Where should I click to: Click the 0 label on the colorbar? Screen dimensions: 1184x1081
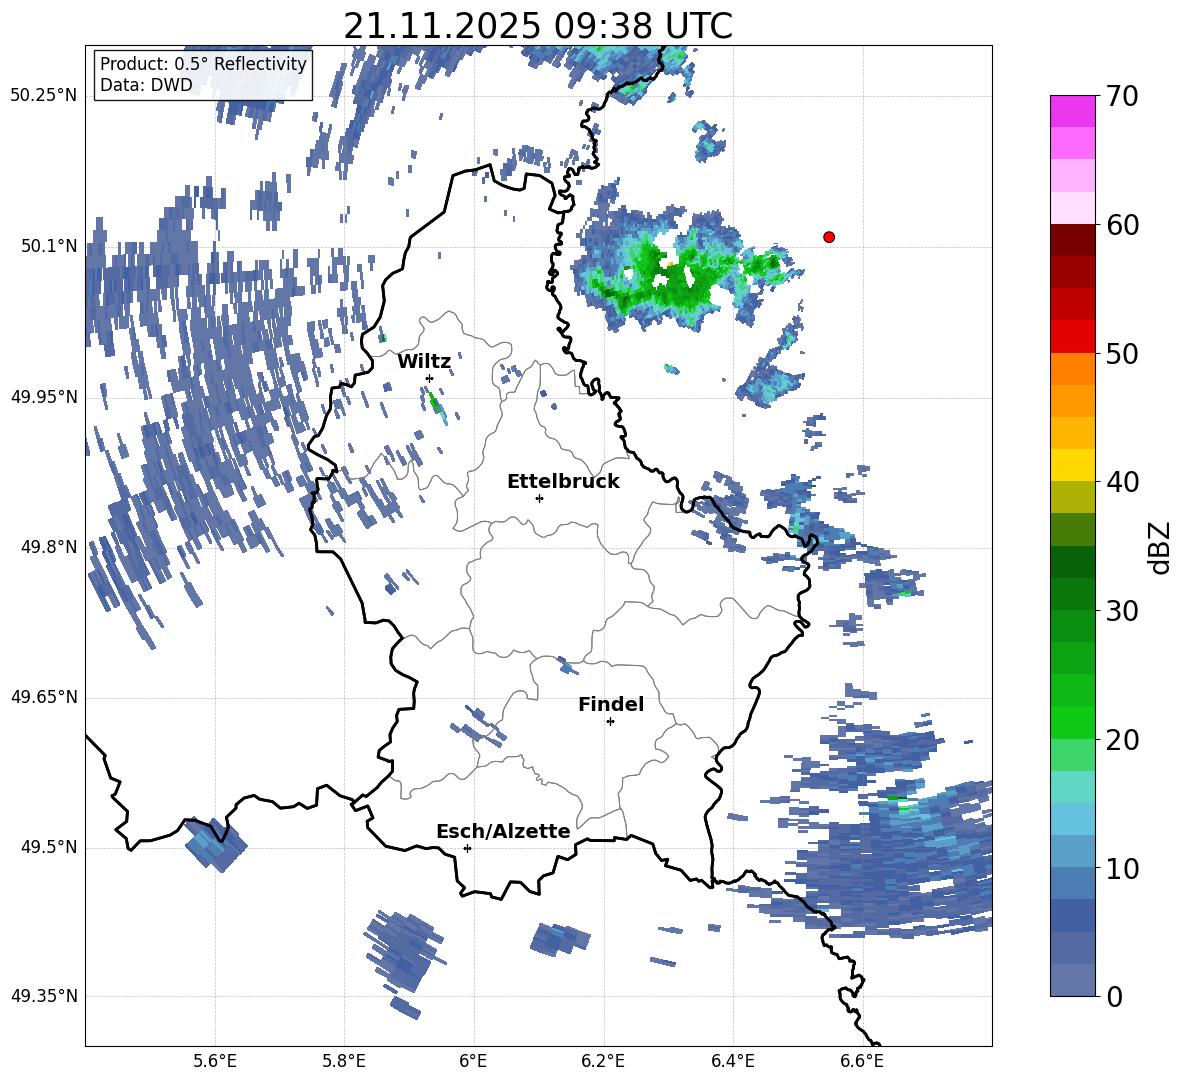click(x=1115, y=996)
